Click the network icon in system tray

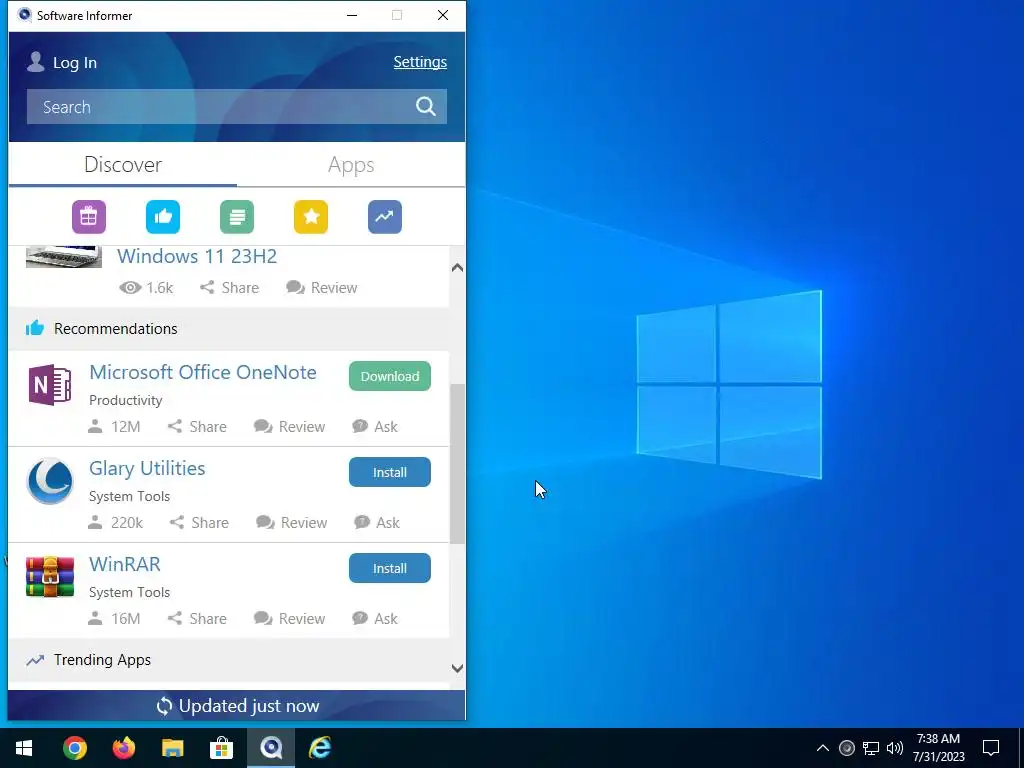[871, 748]
